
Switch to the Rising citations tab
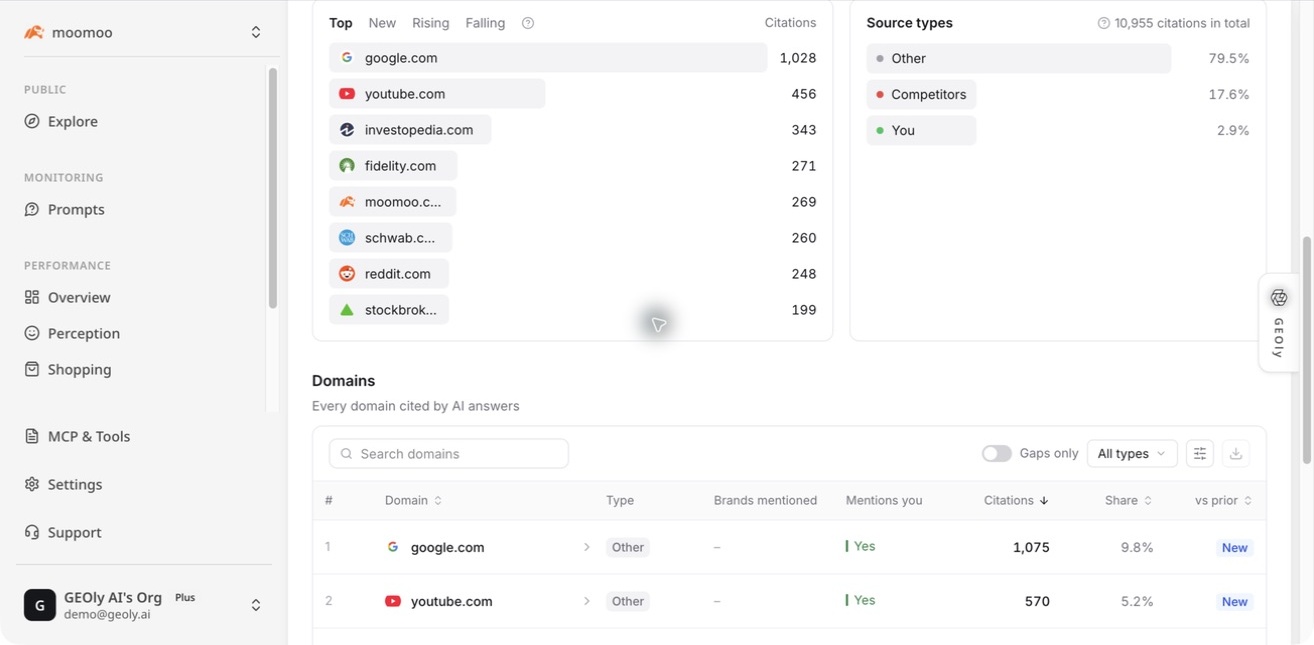(x=431, y=23)
